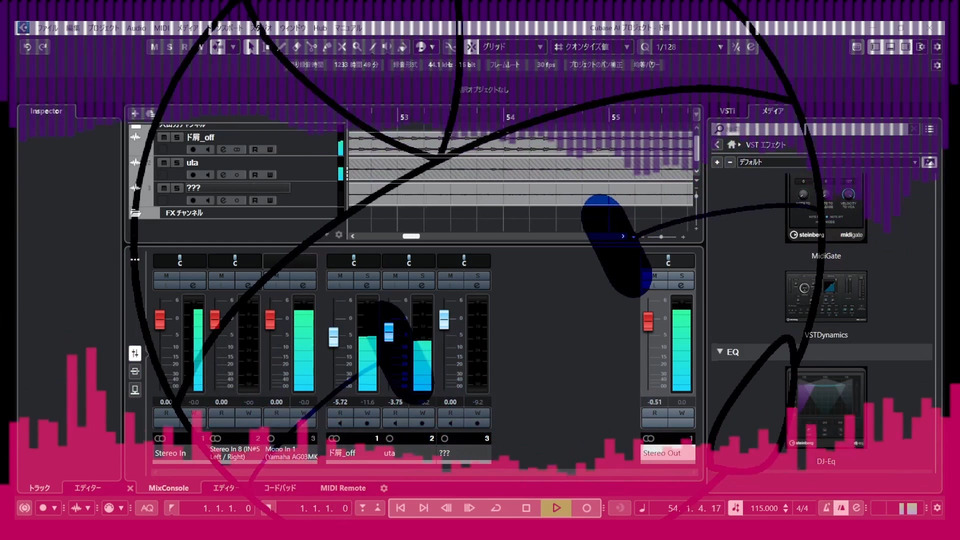Click Go to previous marker transport button

tap(400, 508)
